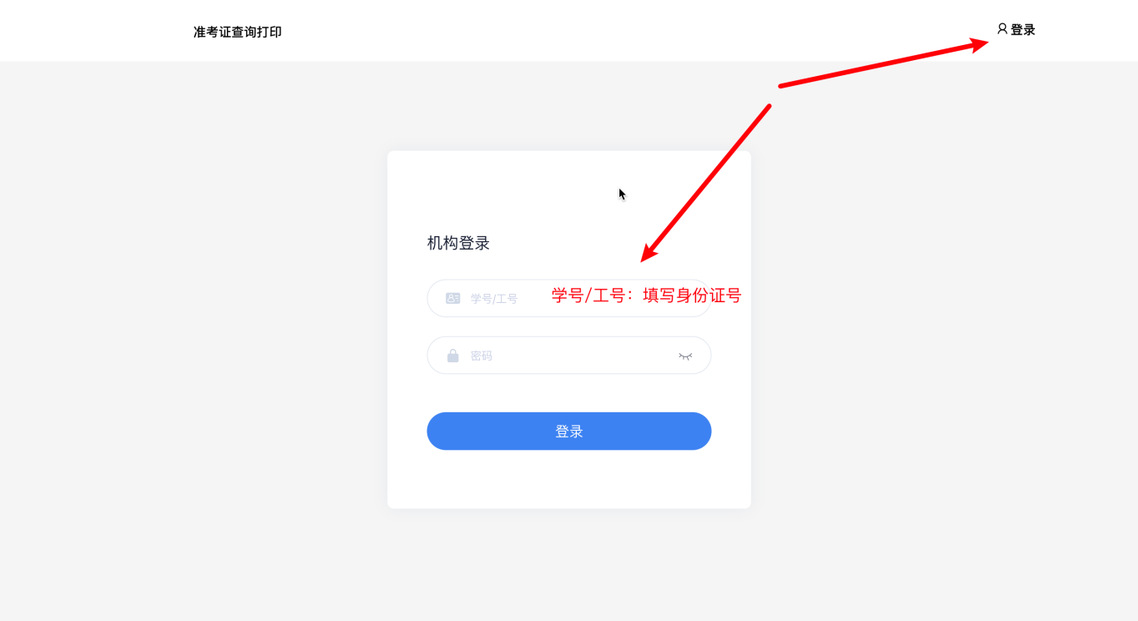Click empty space above 机构登录 in login card
This screenshot has width=1138, height=621.
tap(508, 192)
